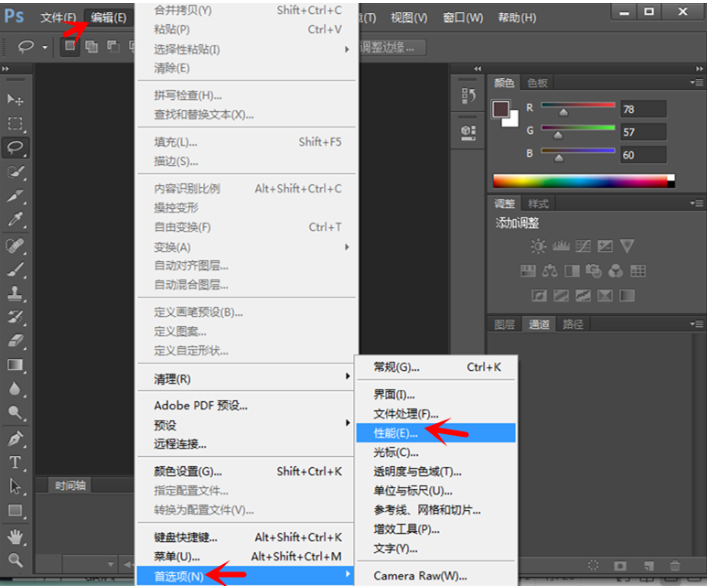This screenshot has width=708, height=588.
Task: Select the Hand tool
Action: (x=16, y=535)
